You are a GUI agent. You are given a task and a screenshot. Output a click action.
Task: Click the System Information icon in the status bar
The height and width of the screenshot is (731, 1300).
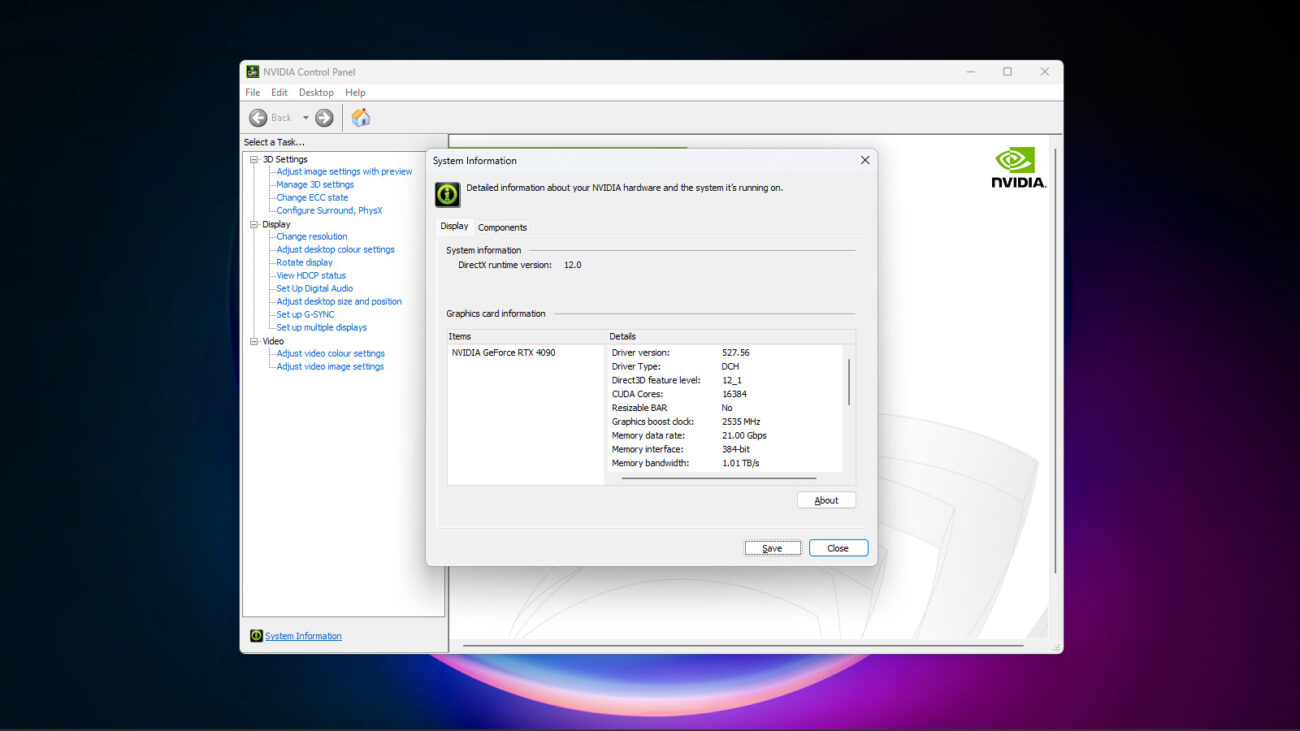[x=256, y=635]
